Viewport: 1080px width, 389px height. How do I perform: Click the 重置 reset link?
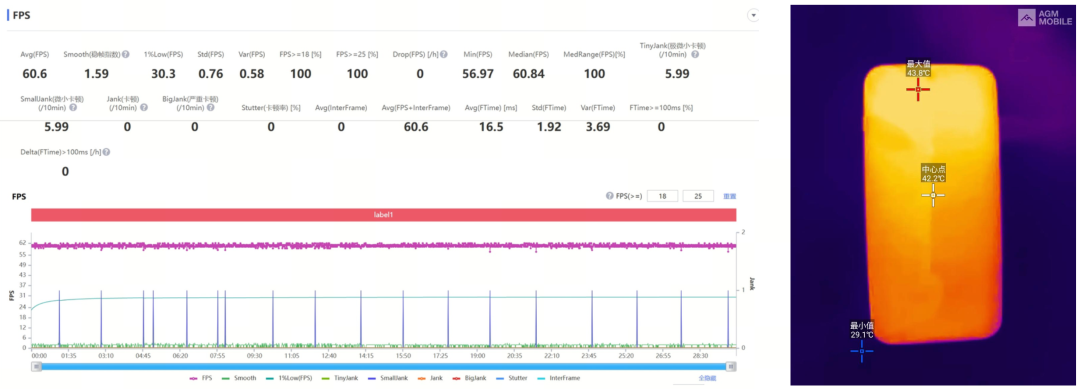click(x=729, y=196)
